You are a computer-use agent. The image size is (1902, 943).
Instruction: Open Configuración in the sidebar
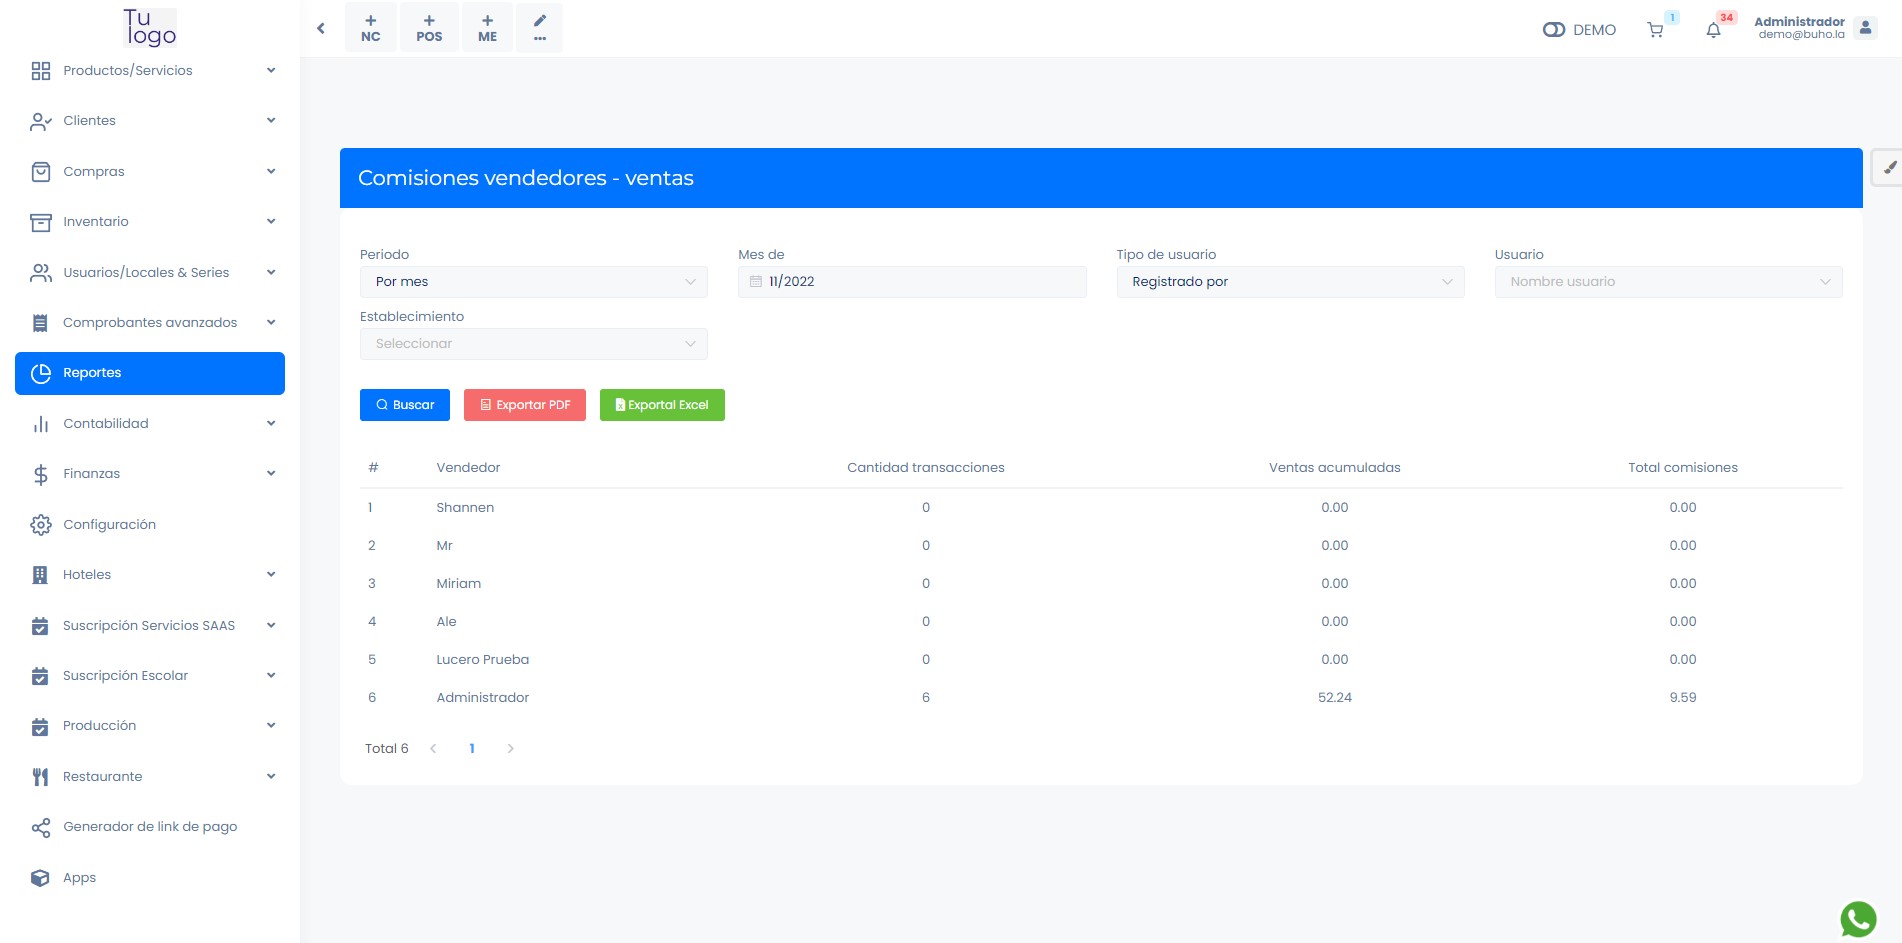tap(109, 525)
